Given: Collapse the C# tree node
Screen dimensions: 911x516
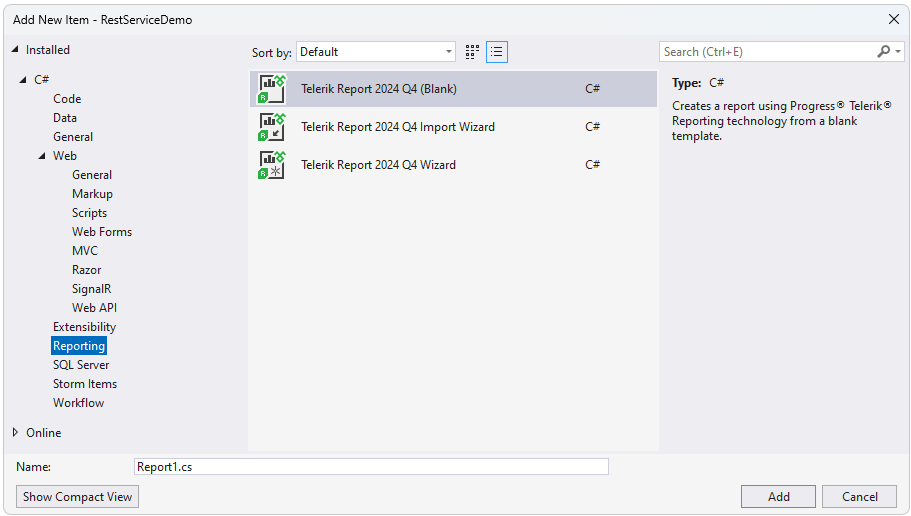Looking at the screenshot, I should (x=23, y=80).
